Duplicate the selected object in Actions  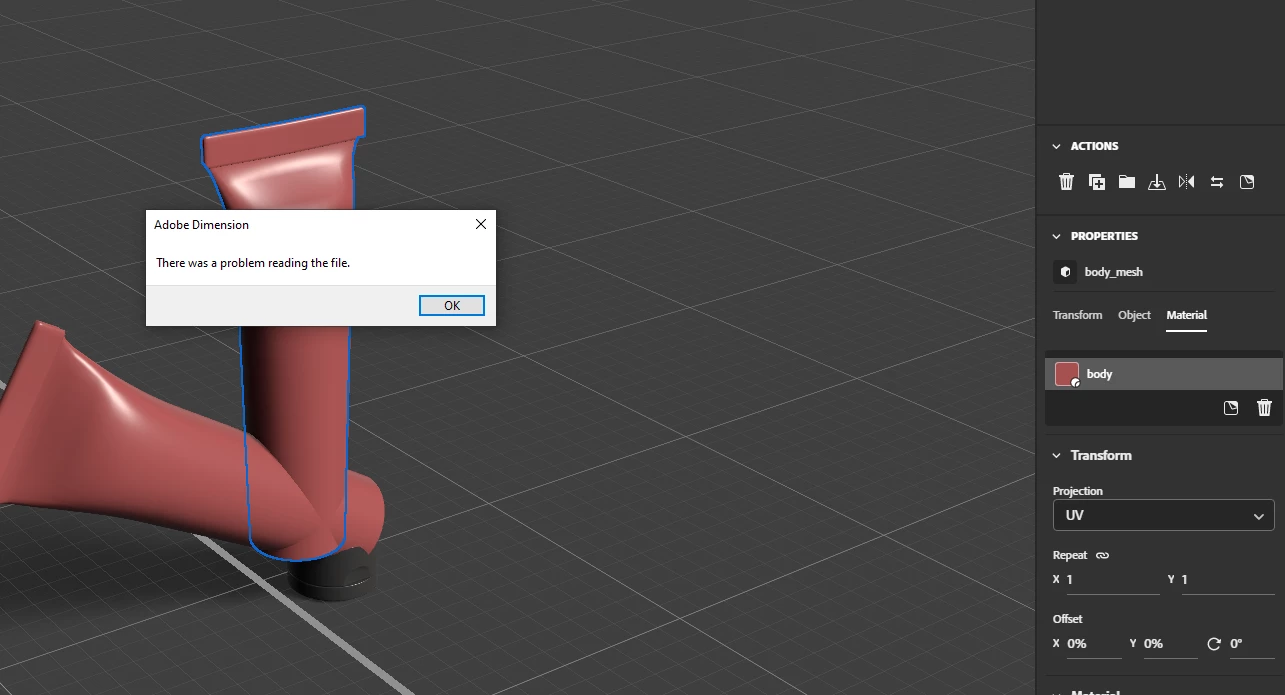[1097, 182]
